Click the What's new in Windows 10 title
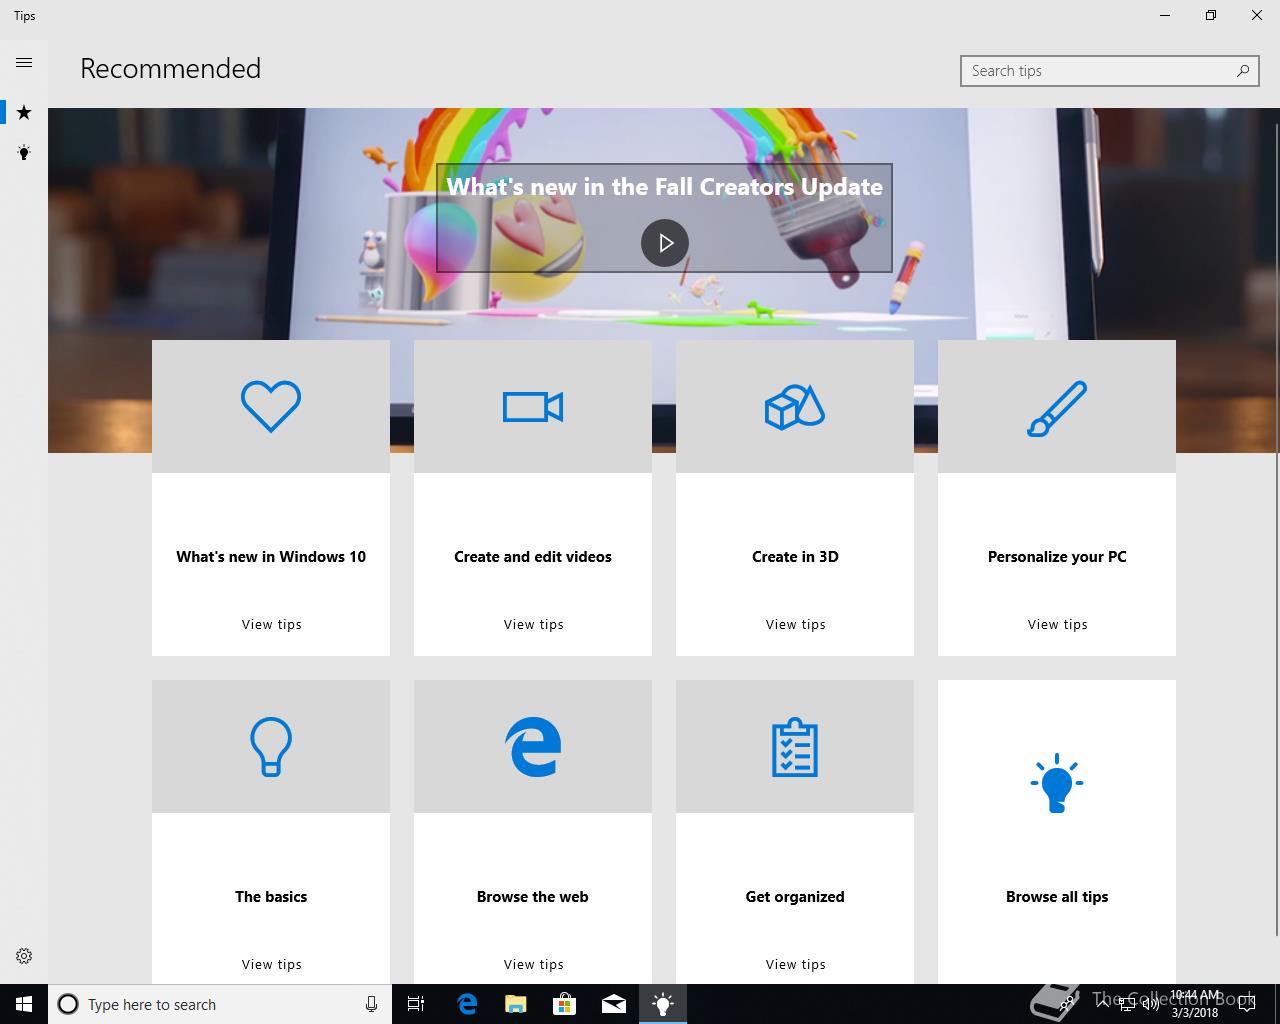This screenshot has height=1024, width=1280. click(271, 557)
